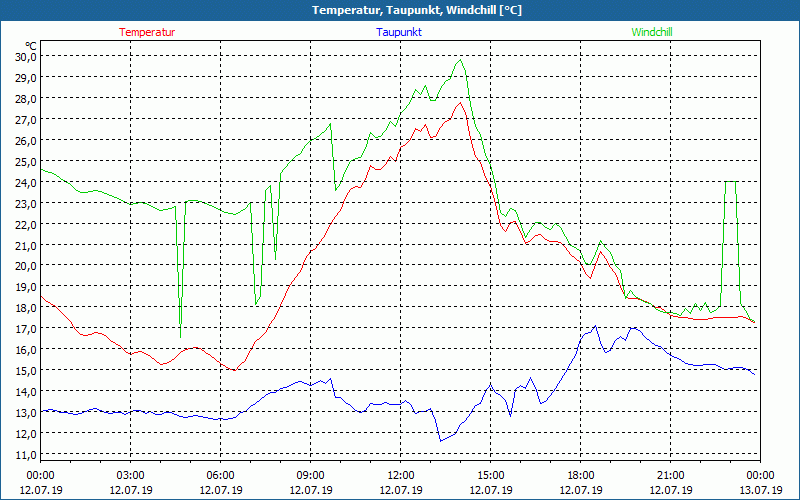Click the '12:00' time axis label

coord(401,476)
